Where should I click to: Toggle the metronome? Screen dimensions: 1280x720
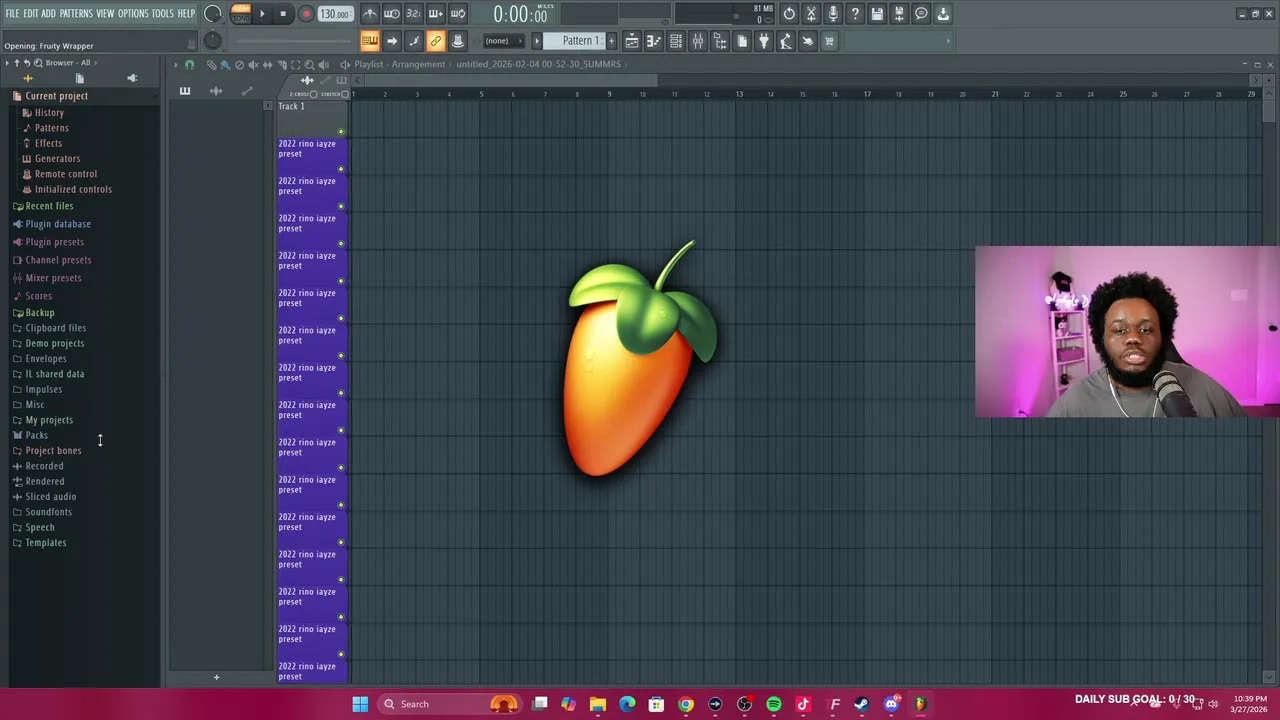coord(370,14)
